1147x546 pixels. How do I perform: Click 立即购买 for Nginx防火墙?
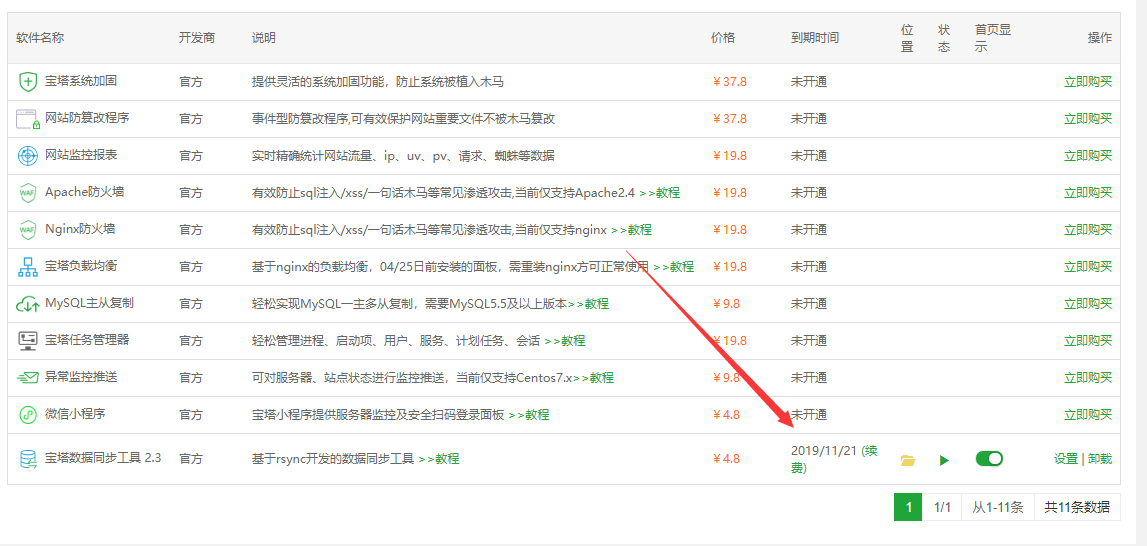click(x=1088, y=229)
